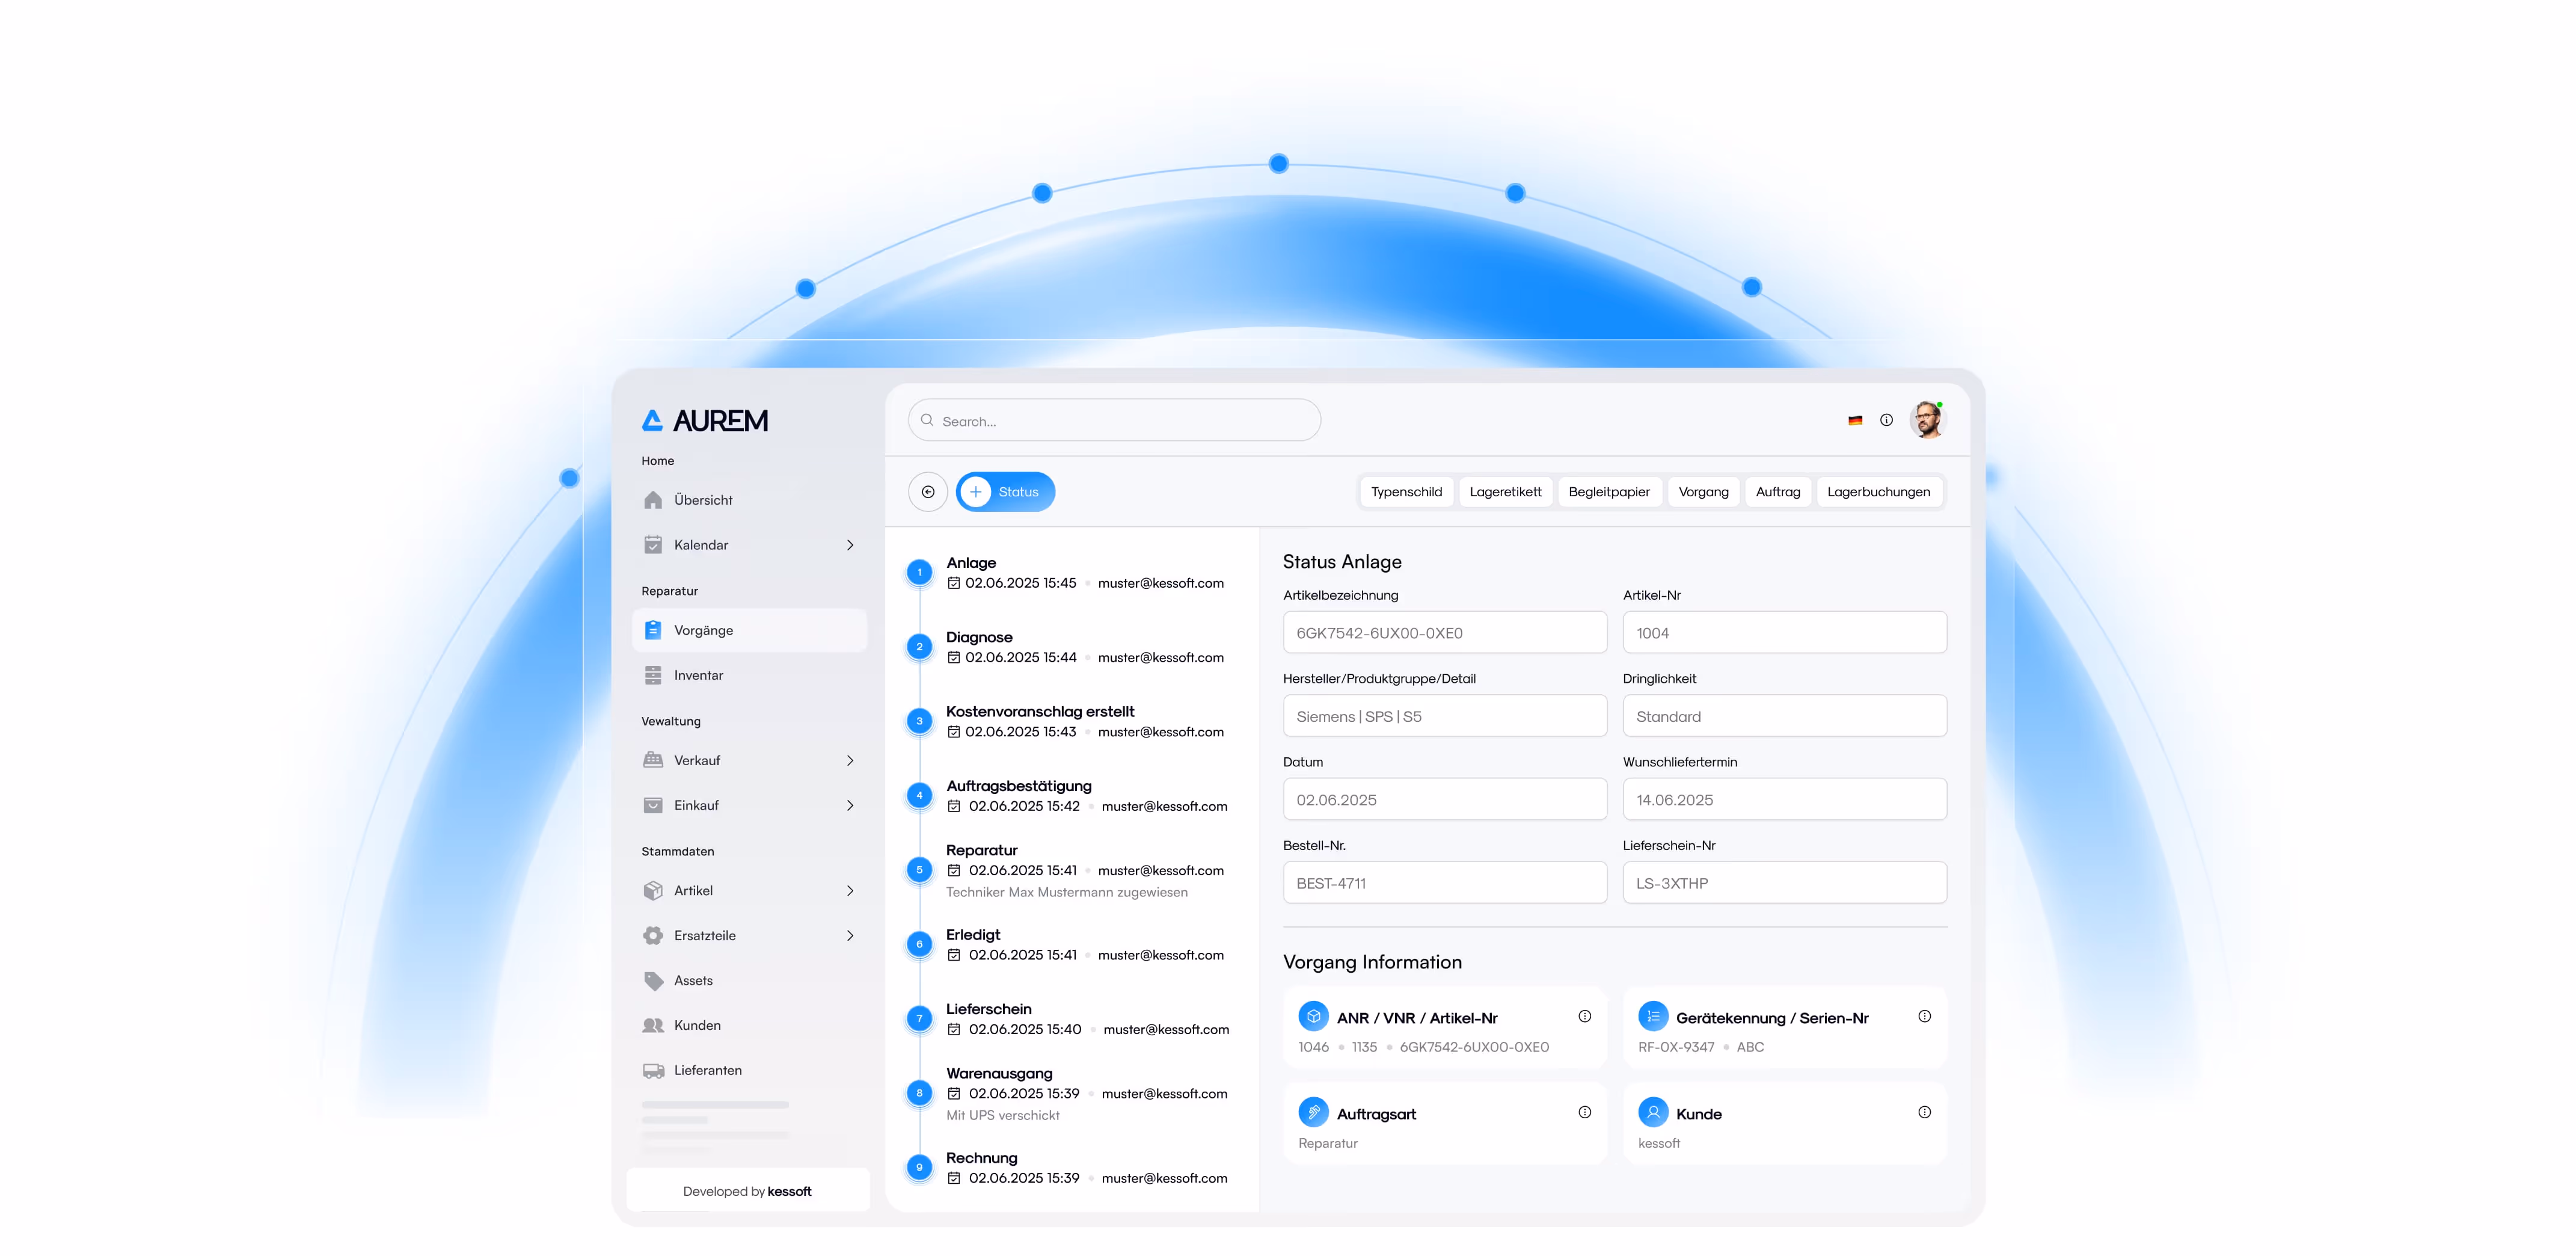This screenshot has width=2576, height=1256.
Task: Click the Search input field
Action: [1114, 420]
